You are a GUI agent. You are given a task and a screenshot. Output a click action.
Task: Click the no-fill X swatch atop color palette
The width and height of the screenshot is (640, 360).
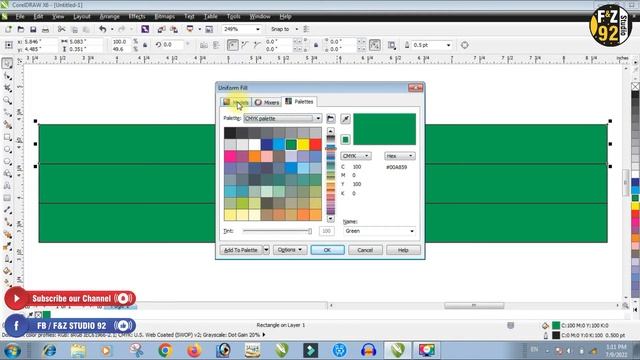[636, 86]
